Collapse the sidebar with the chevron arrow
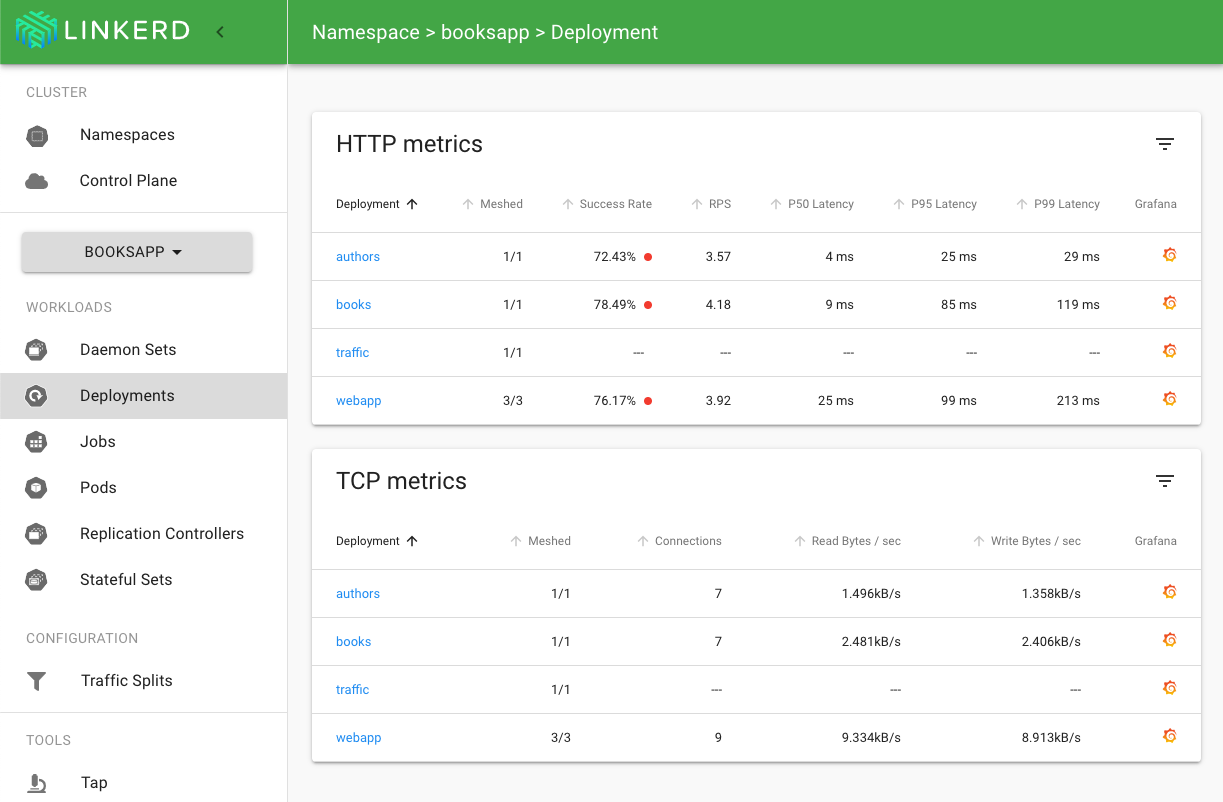The width and height of the screenshot is (1223, 802). [220, 32]
